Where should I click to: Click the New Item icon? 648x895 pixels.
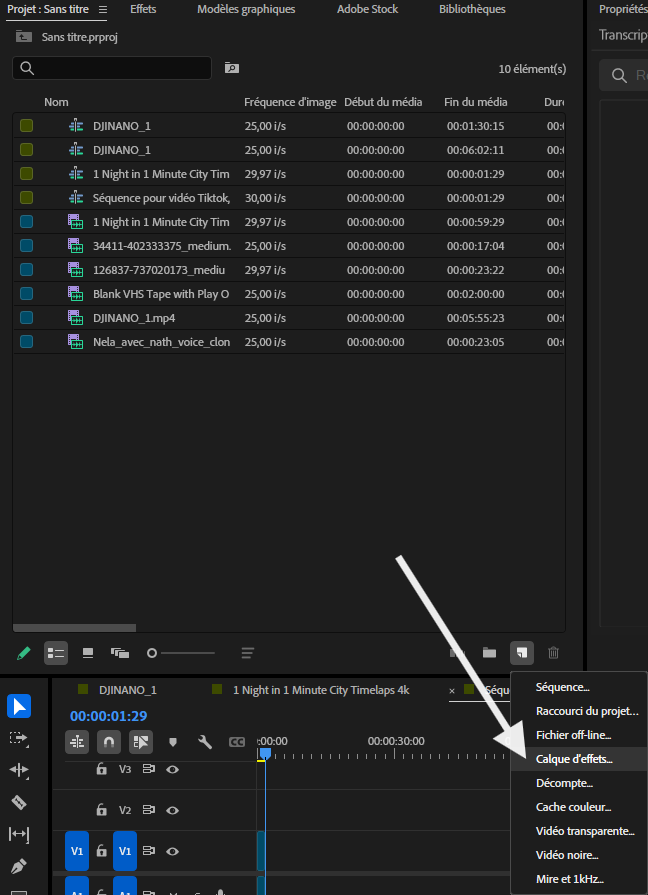tap(522, 652)
